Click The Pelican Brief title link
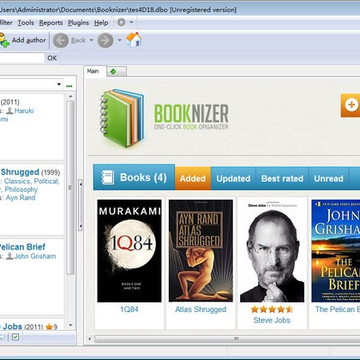The width and height of the screenshot is (360, 360). (x=337, y=309)
